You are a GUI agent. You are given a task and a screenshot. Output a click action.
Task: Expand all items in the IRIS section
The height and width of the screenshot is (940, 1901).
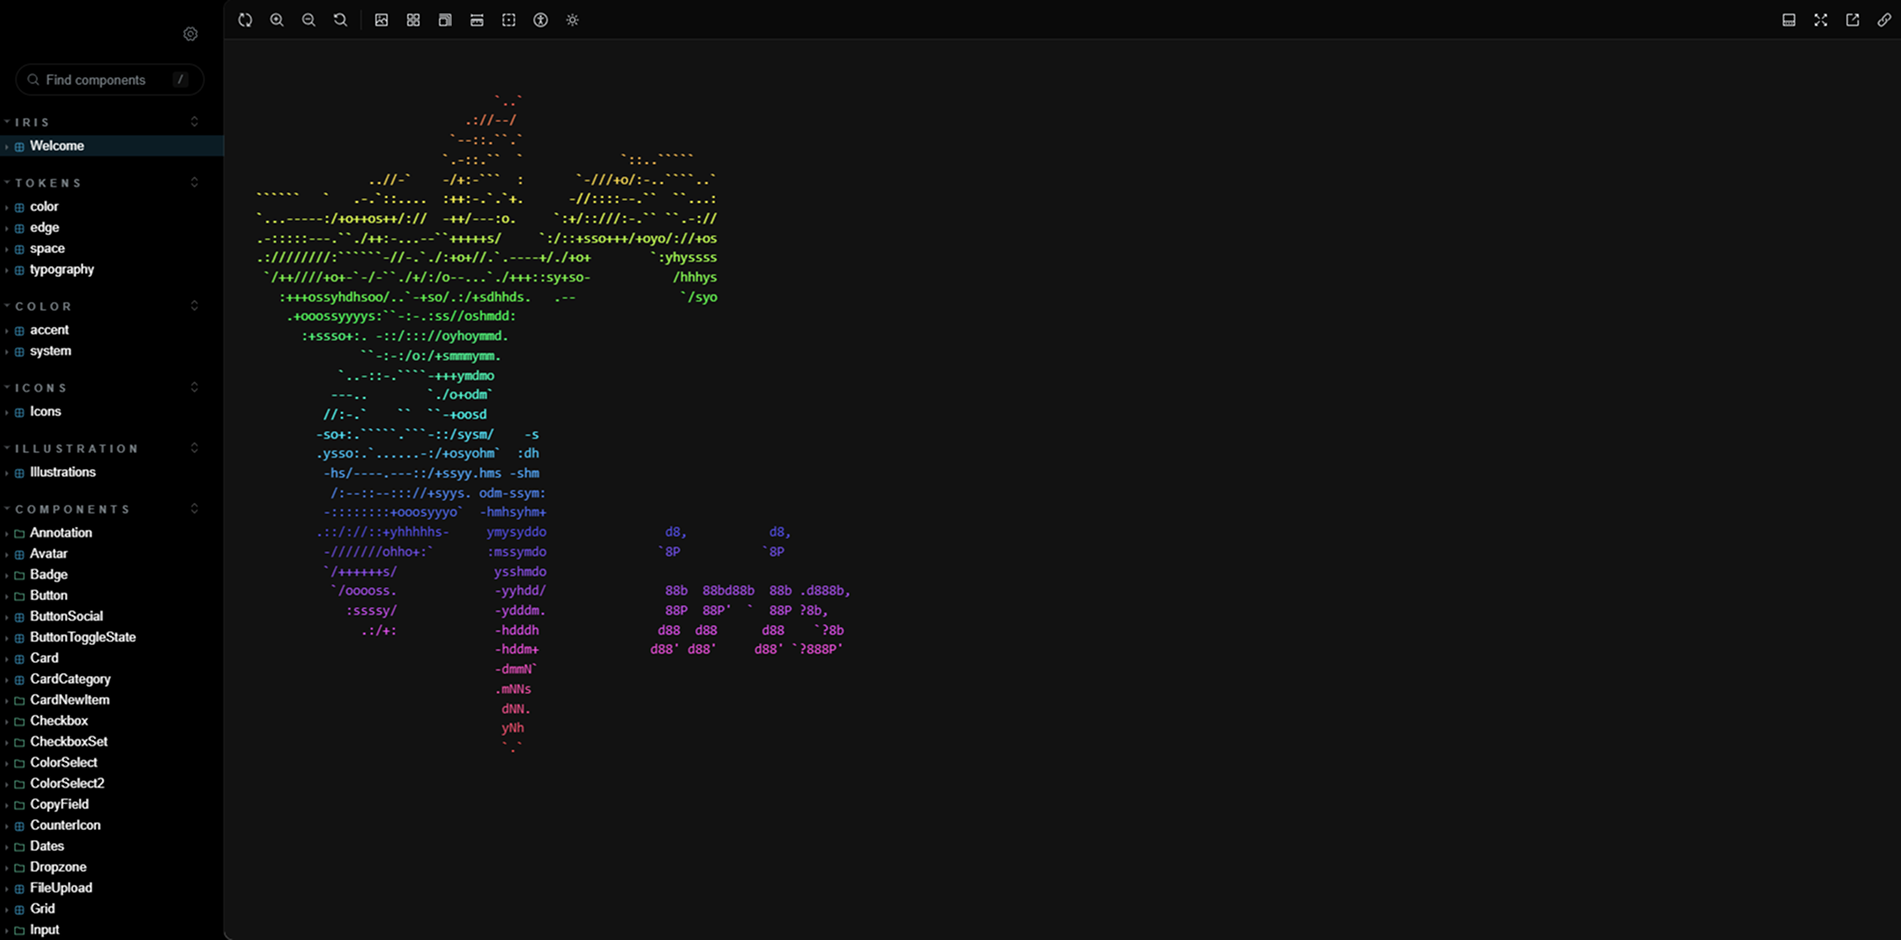(x=194, y=122)
